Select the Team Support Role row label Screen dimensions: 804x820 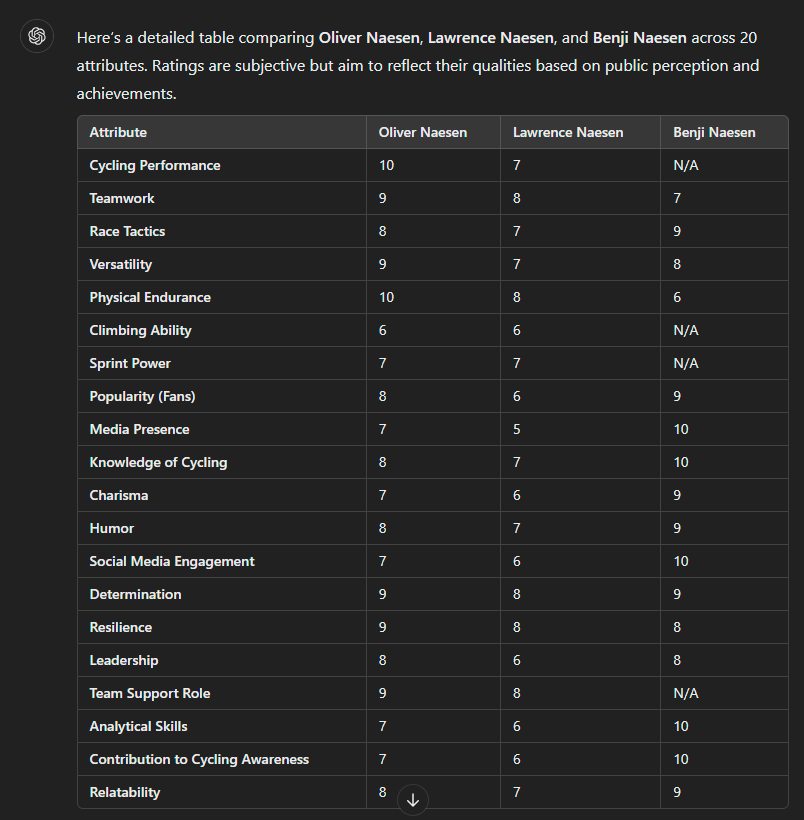(x=150, y=693)
